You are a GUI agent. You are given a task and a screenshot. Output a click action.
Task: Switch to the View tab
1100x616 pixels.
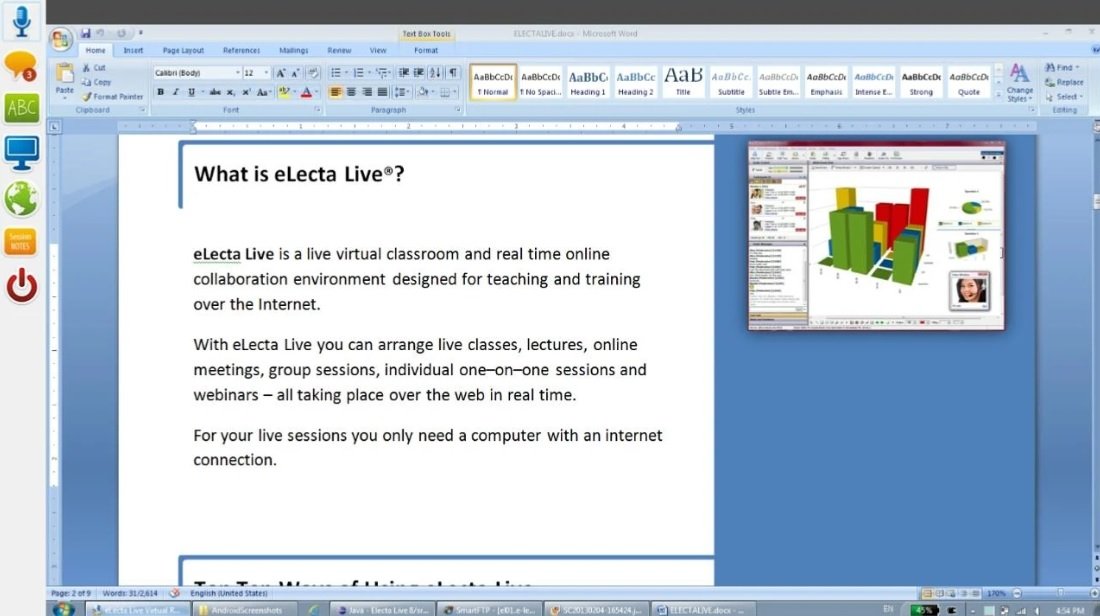pos(378,51)
